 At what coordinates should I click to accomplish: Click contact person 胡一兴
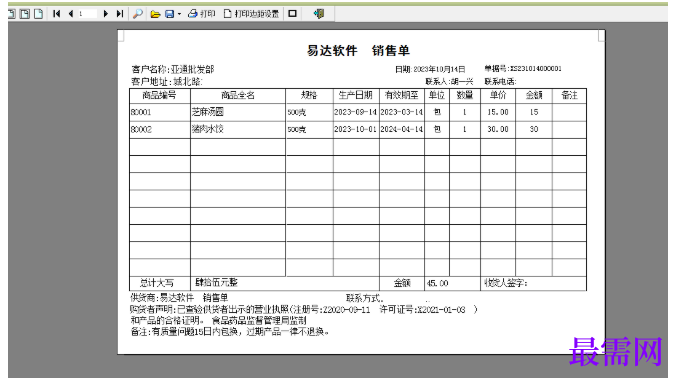462,81
